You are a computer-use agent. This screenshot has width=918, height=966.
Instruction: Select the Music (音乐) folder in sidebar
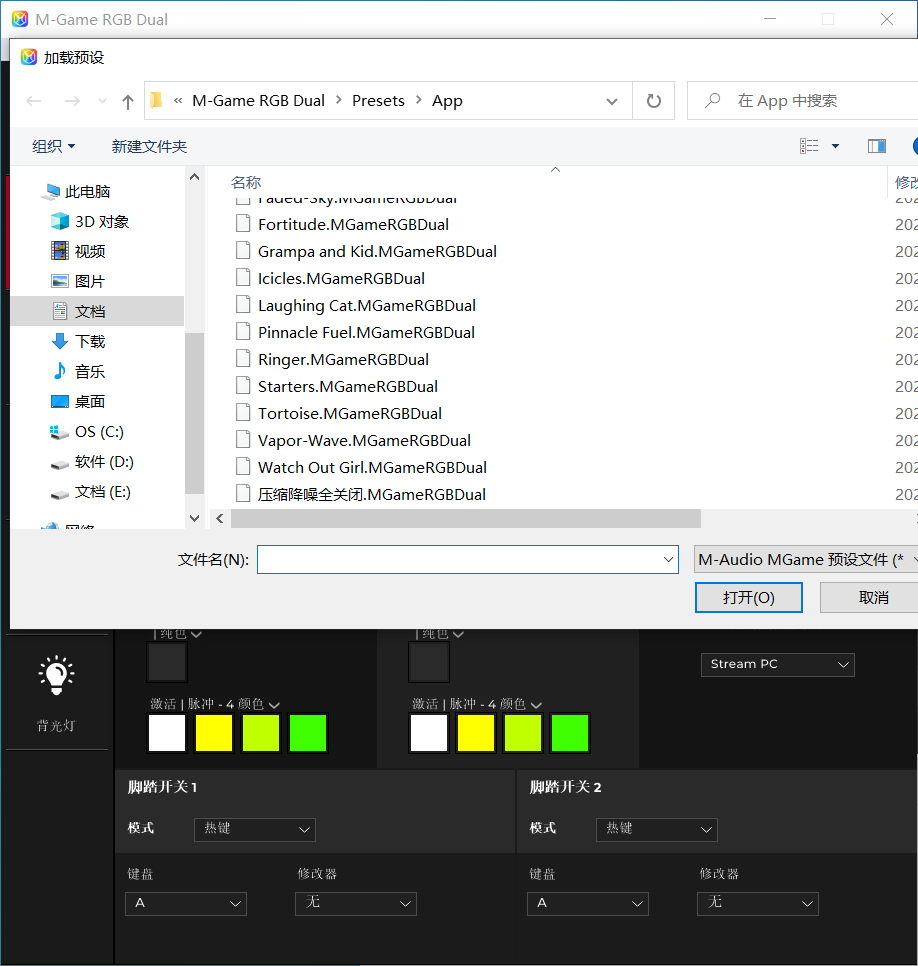click(x=89, y=371)
